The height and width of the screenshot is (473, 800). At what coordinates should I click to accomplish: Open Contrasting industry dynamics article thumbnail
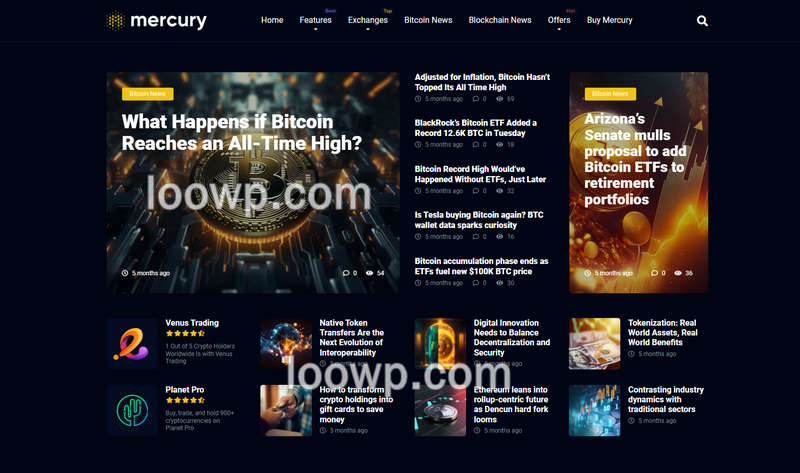pyautogui.click(x=594, y=410)
